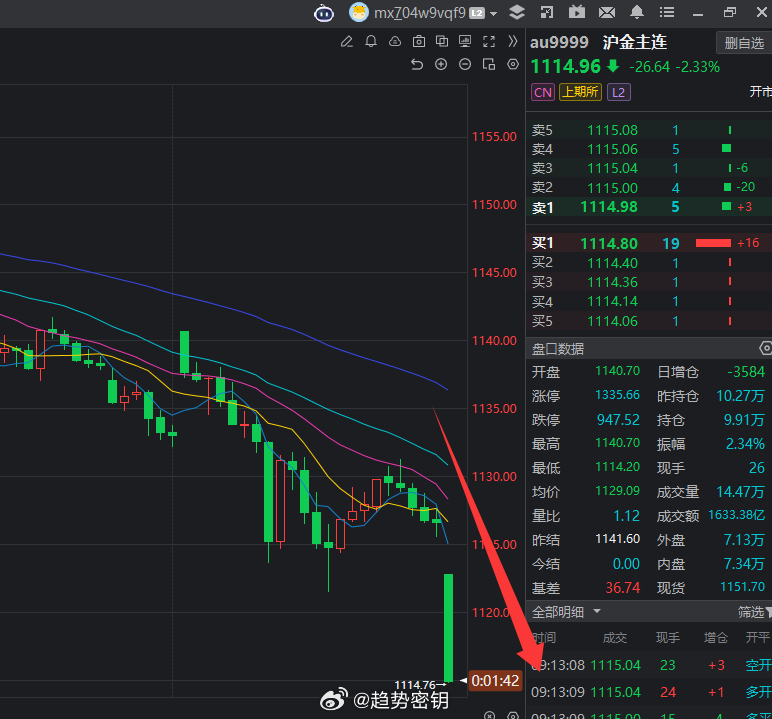The width and height of the screenshot is (772, 719).
Task: Click 跌停 value 947.52
Action: coord(618,420)
